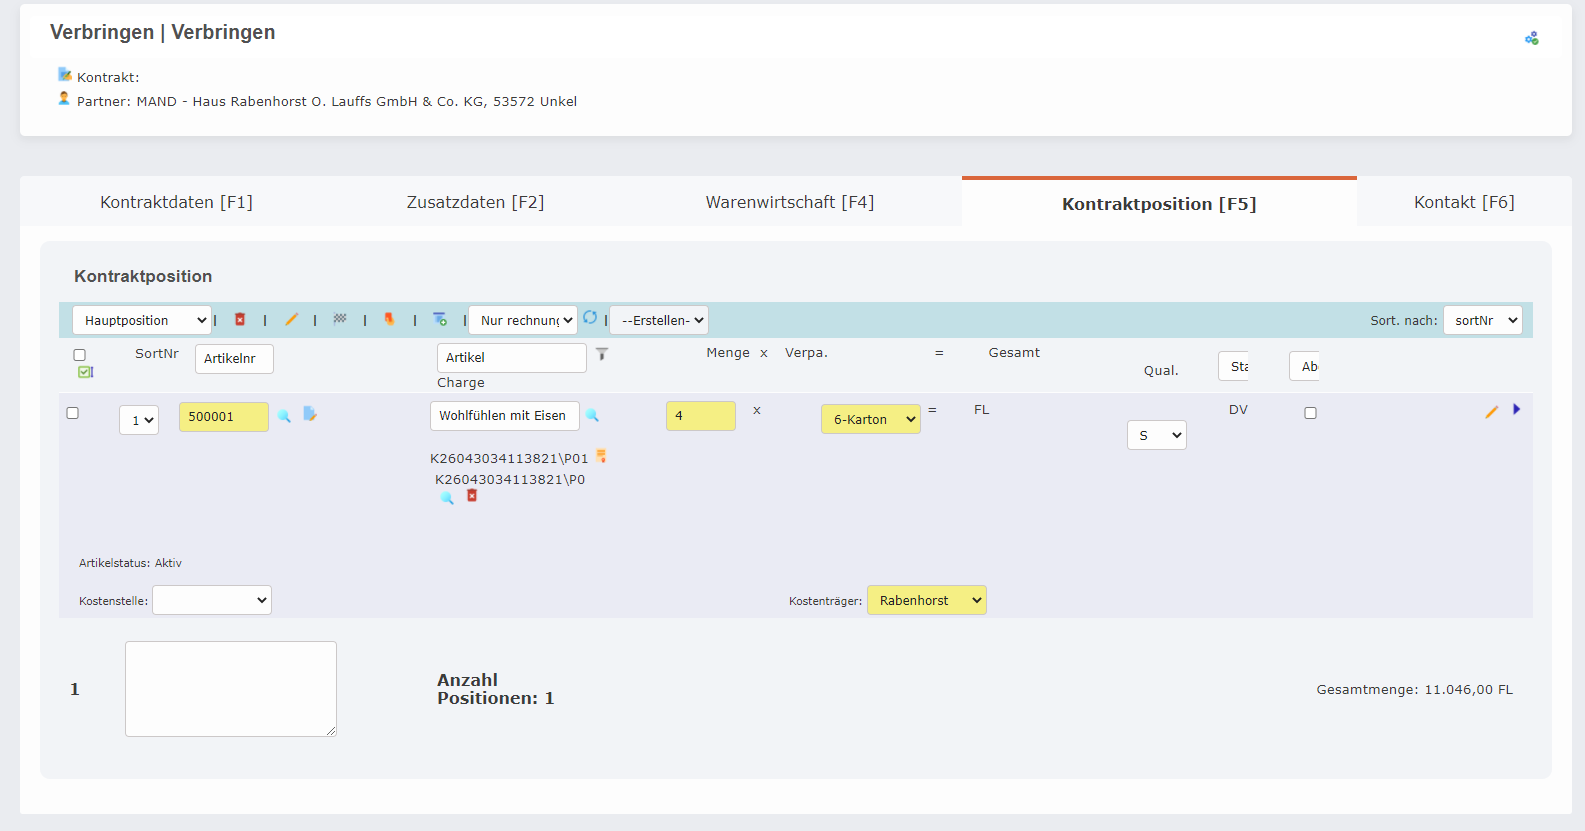
Task: Open the --Erstellen-- dropdown in toolbar
Action: coord(659,320)
